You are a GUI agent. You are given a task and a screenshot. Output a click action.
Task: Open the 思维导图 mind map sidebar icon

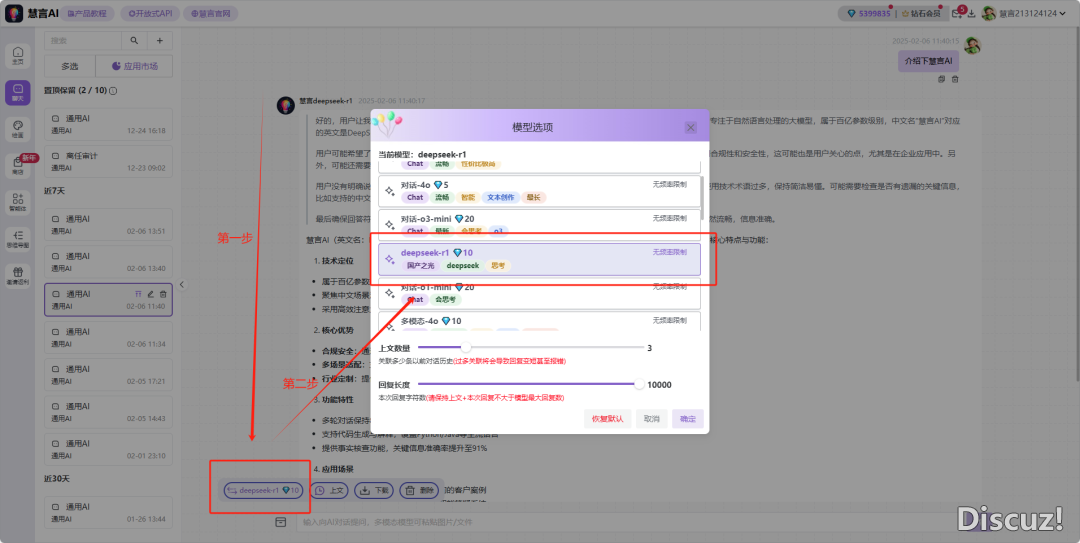[x=18, y=239]
